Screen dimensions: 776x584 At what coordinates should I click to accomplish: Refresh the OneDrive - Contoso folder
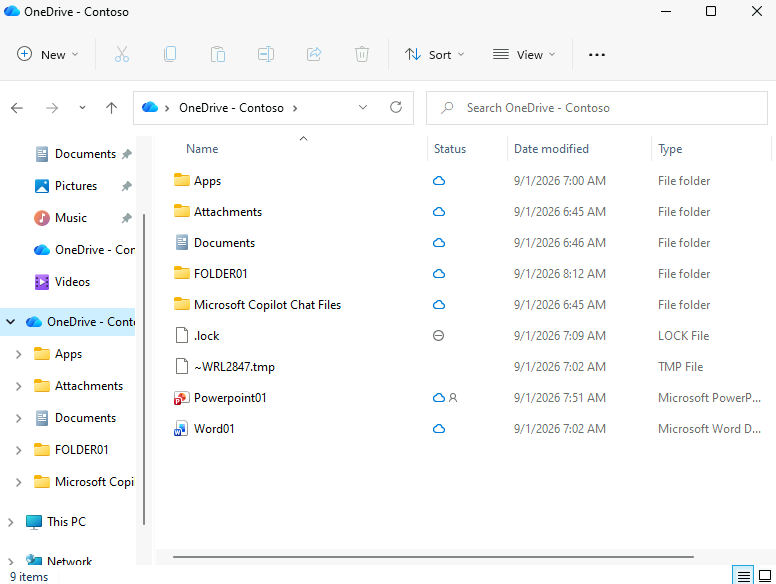click(x=396, y=107)
